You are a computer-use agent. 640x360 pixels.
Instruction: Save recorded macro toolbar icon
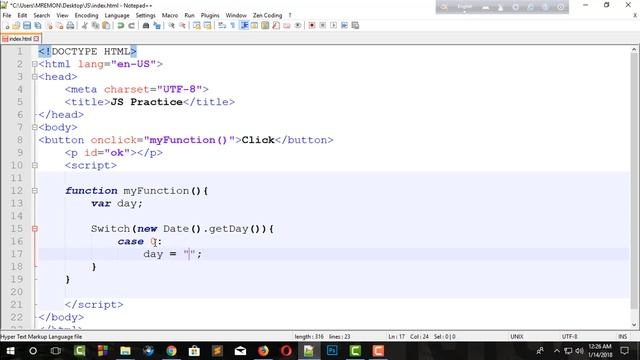[x=356, y=25]
